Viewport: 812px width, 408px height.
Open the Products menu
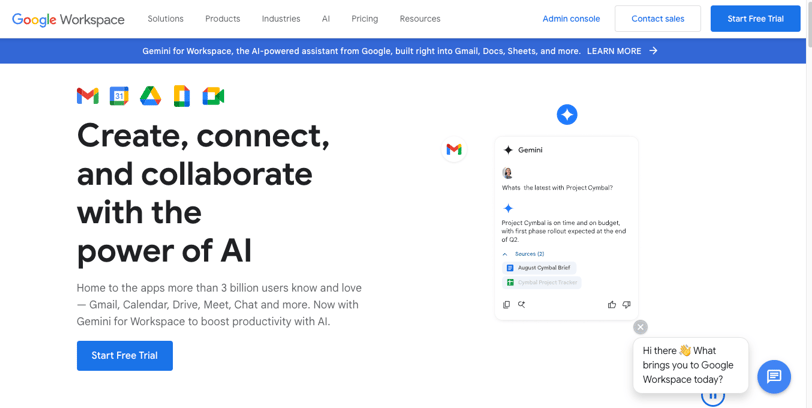pyautogui.click(x=222, y=19)
